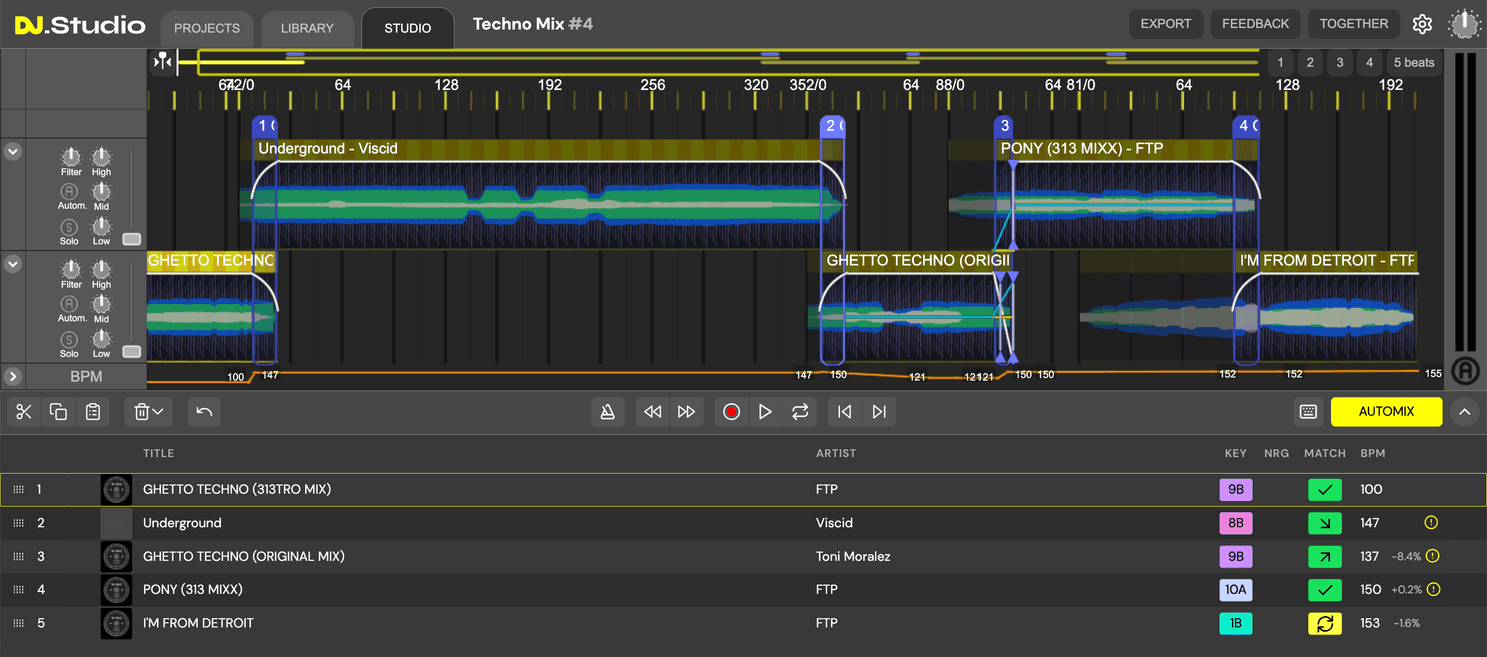Collapse the playlist panel with chevron up
This screenshot has height=657, width=1487.
click(1464, 412)
